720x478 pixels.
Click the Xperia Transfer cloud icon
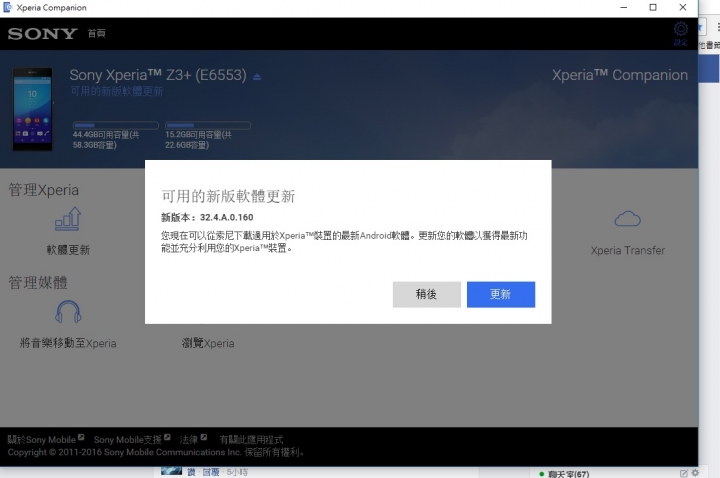click(627, 219)
